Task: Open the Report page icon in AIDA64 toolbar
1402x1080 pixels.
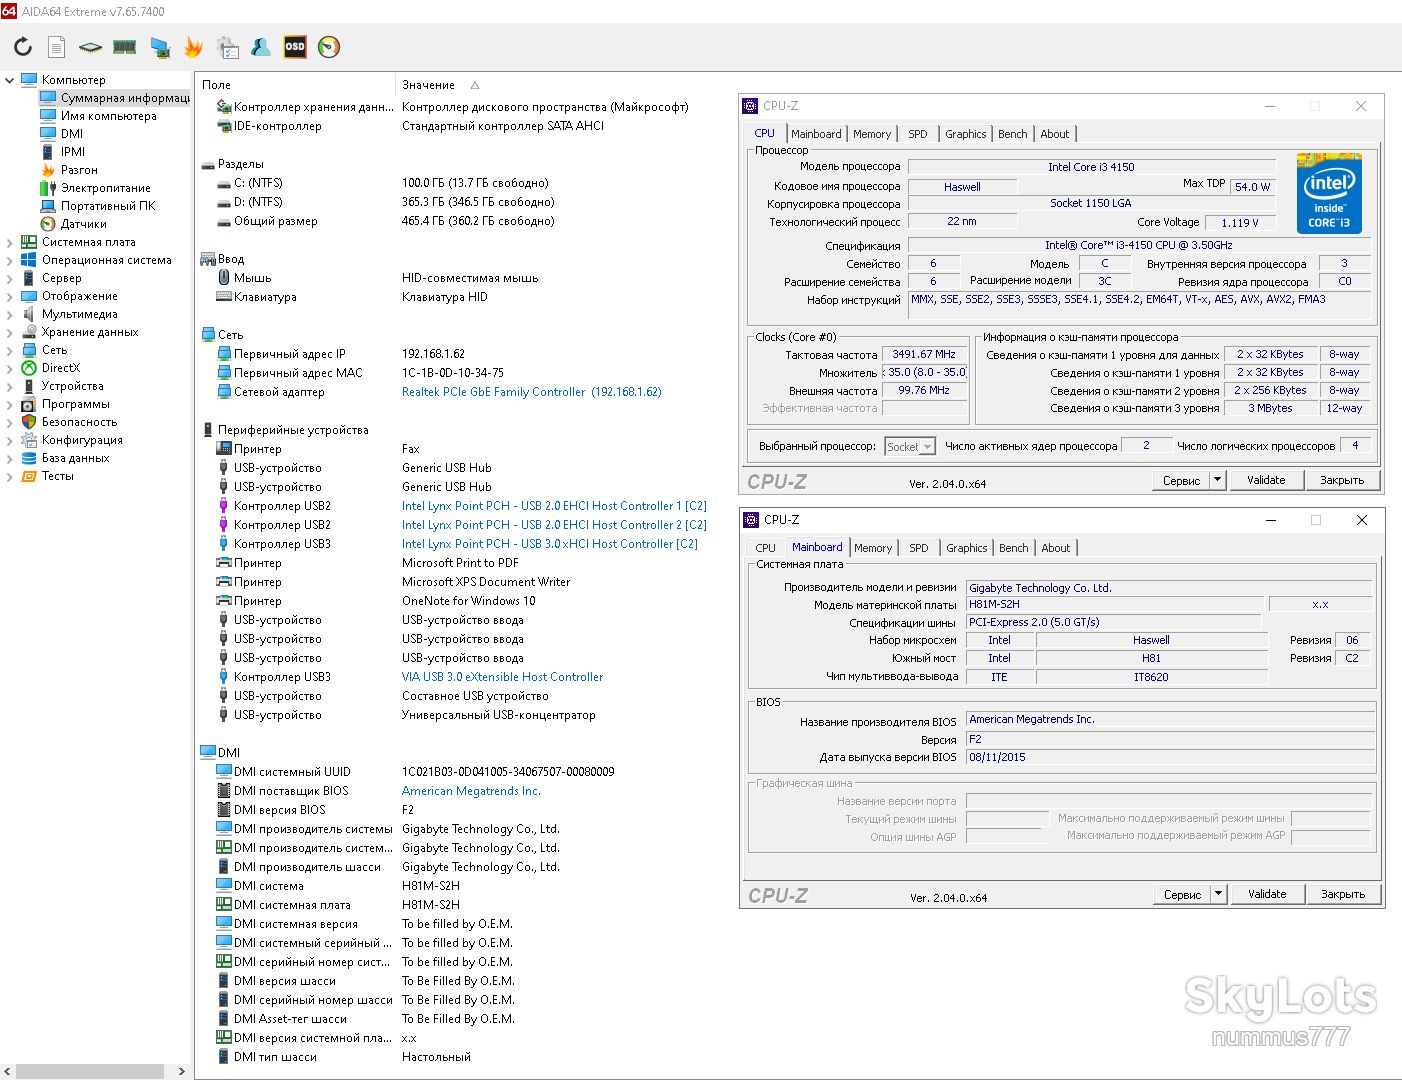Action: coord(57,47)
